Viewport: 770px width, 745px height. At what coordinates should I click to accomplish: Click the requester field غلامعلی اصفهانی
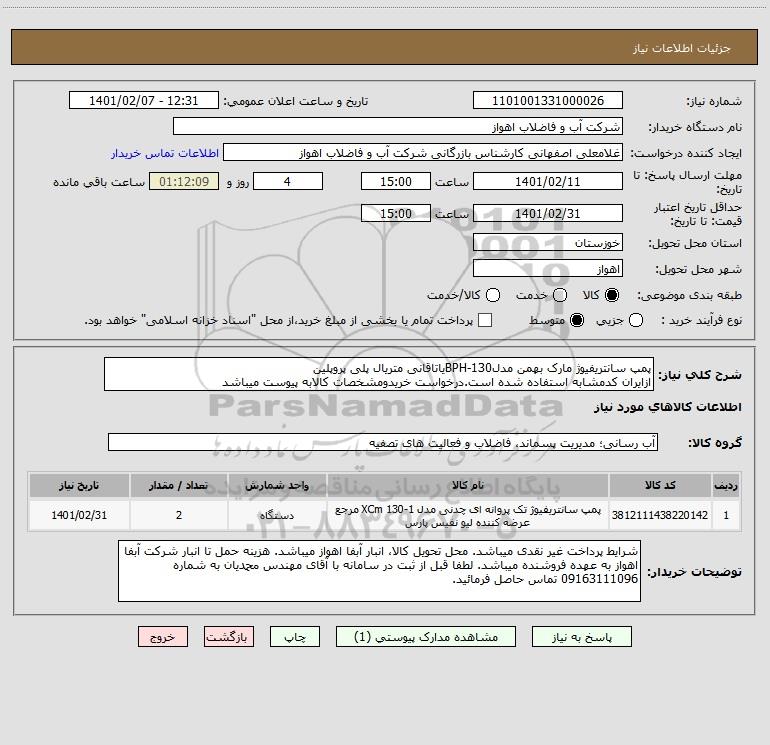coord(423,153)
